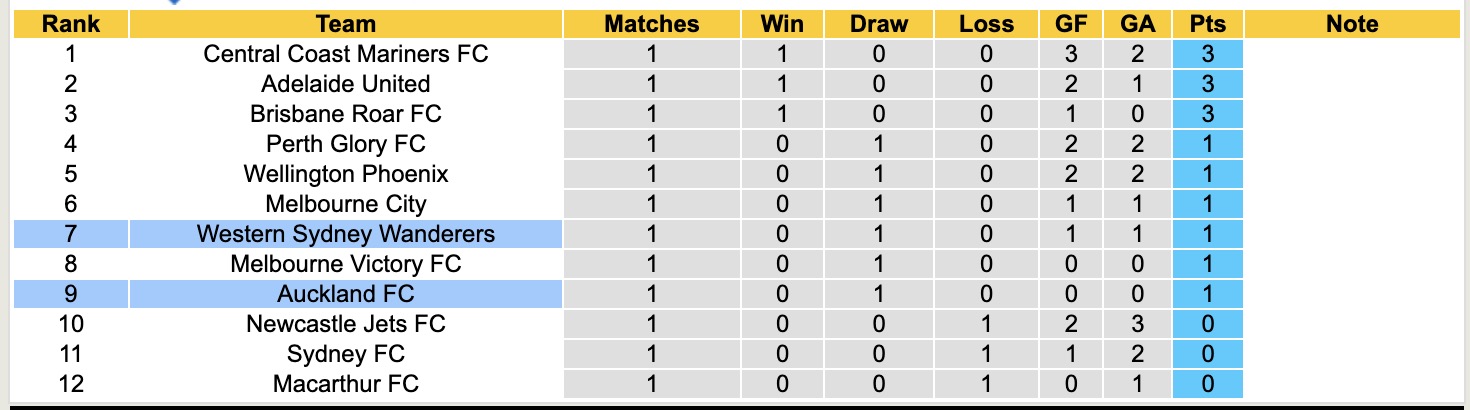Click the Pts column header
Screen dimensions: 1470x410
pos(1208,24)
